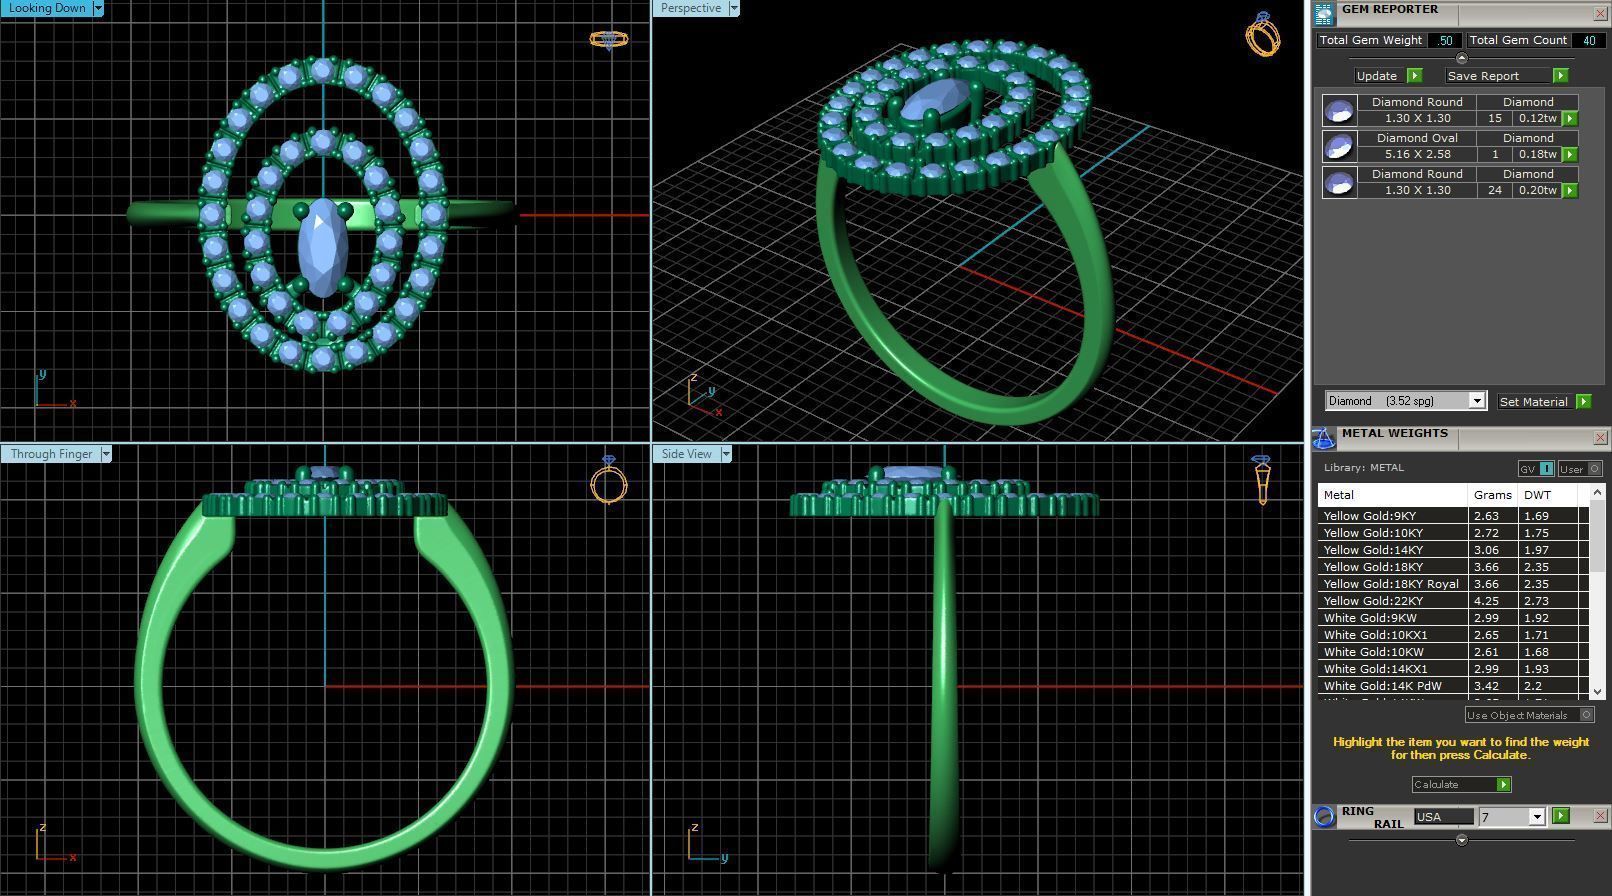Click green arrow beside 0.12tw gem row

click(1570, 118)
